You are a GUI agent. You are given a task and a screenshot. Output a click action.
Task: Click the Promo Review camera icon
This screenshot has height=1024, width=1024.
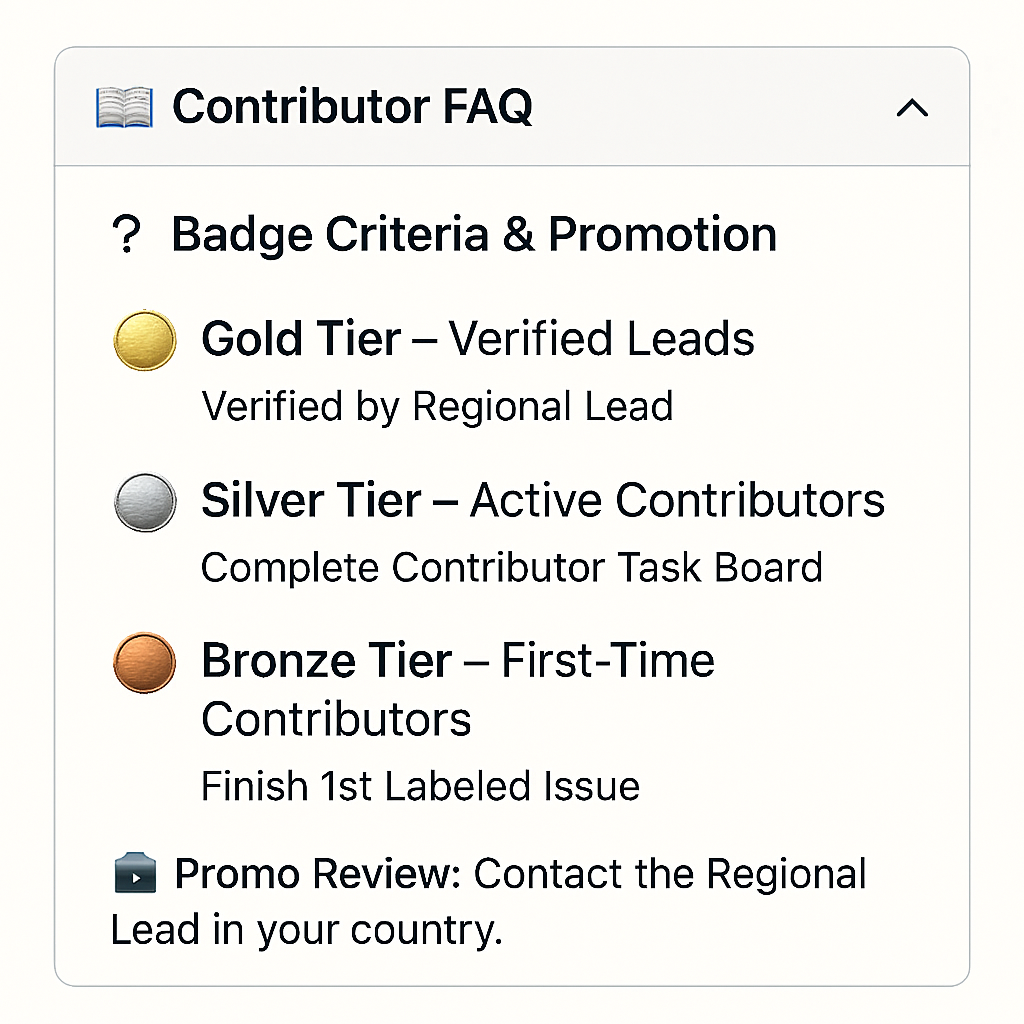click(135, 876)
